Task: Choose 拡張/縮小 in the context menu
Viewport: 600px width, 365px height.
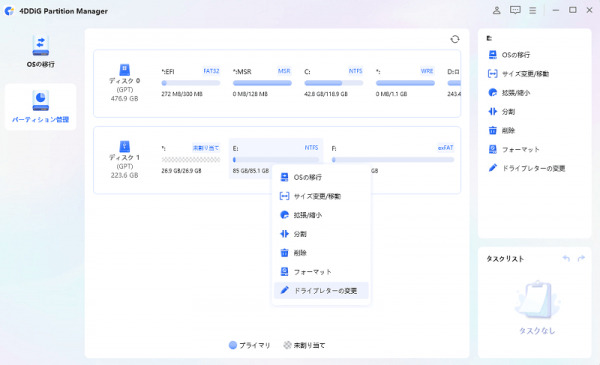Action: 321,215
